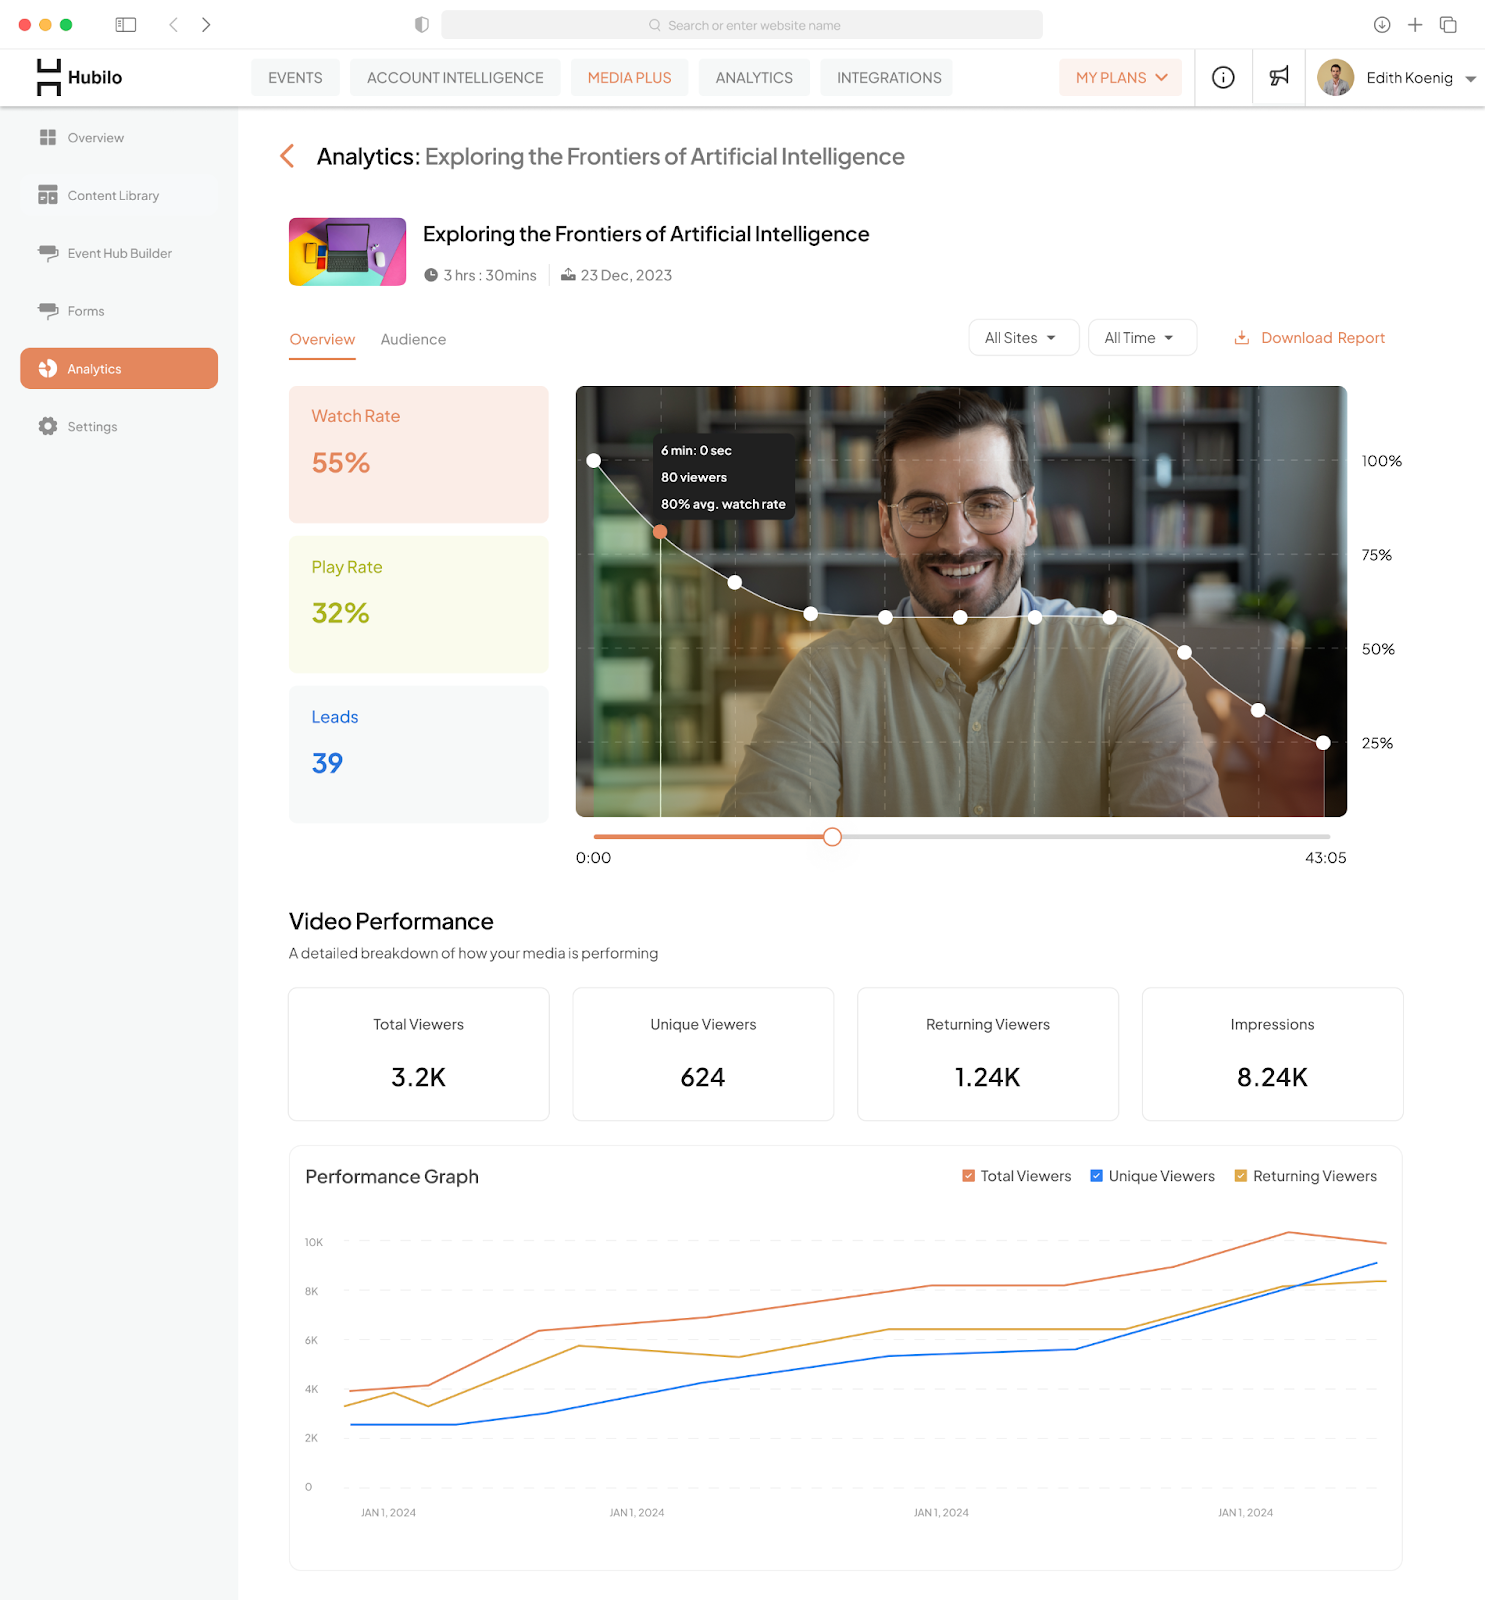
Task: Click the date icon beside 23 Dec, 2023
Action: pos(568,275)
